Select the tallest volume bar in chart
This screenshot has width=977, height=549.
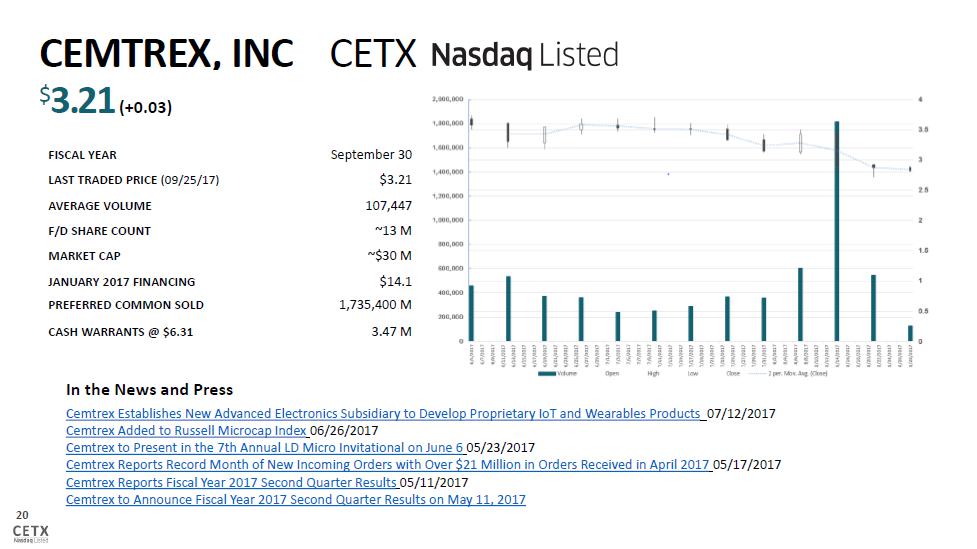pos(836,230)
